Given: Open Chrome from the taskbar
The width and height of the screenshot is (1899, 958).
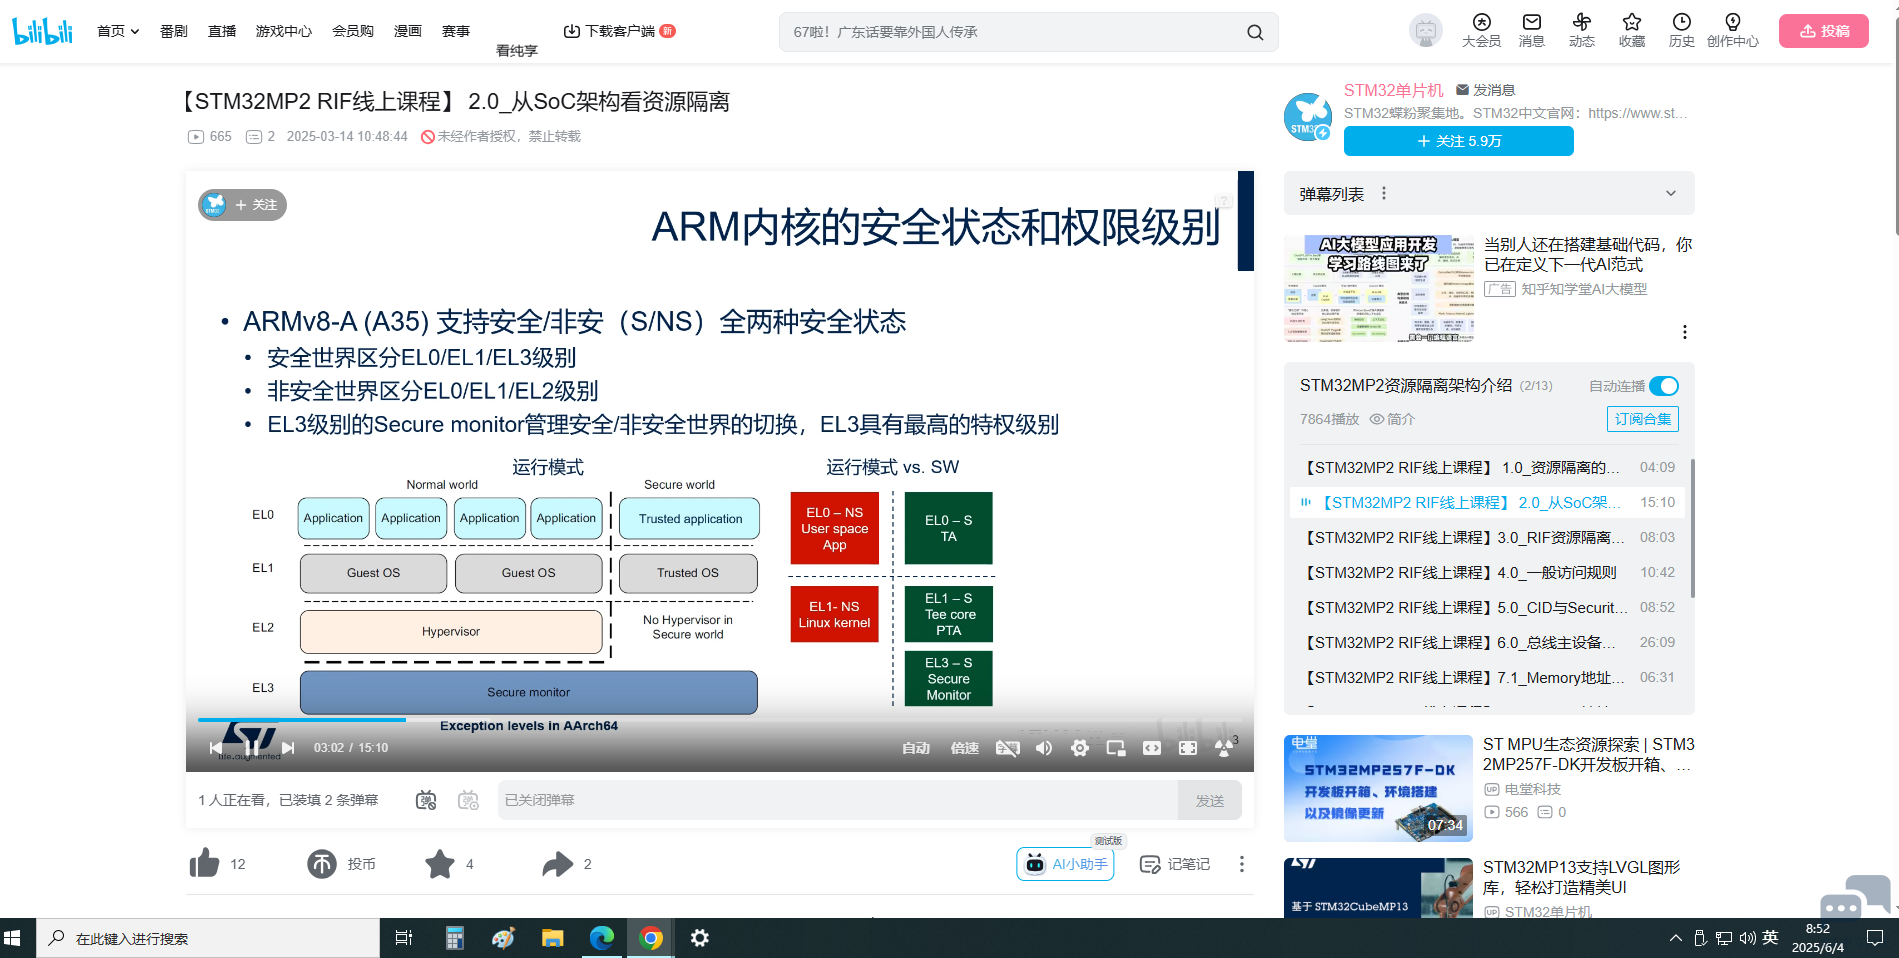Looking at the screenshot, I should click(651, 938).
